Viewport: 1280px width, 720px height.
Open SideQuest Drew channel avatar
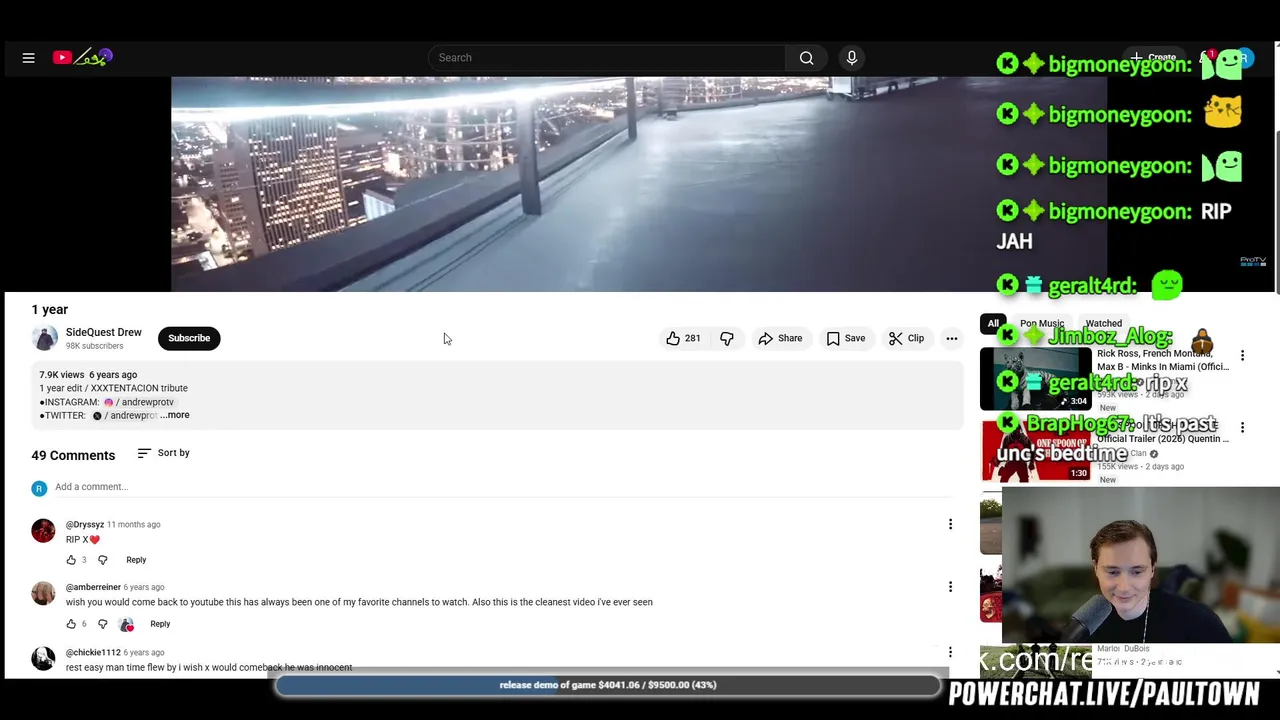45,338
